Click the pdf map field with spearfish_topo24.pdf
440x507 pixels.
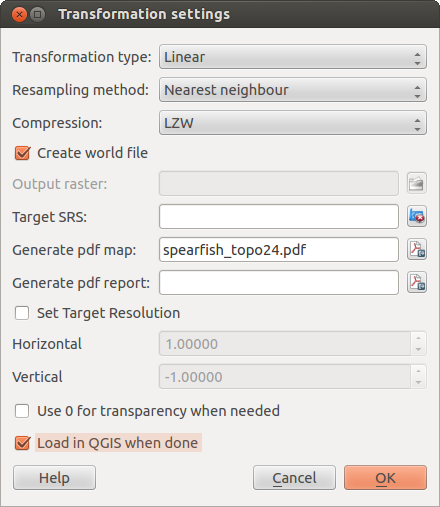pos(279,249)
